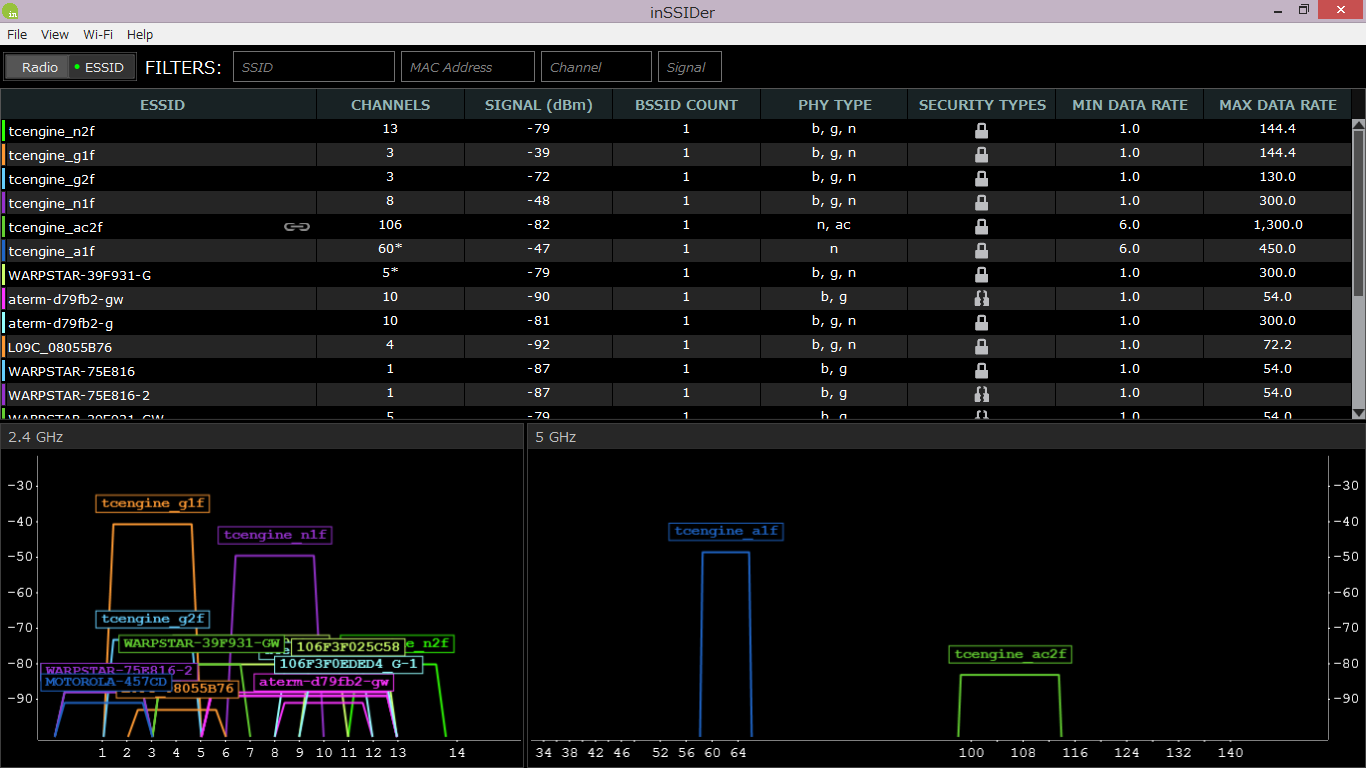Sort by PHY TYPE column header
Screen dimensions: 1366x768
click(x=835, y=104)
